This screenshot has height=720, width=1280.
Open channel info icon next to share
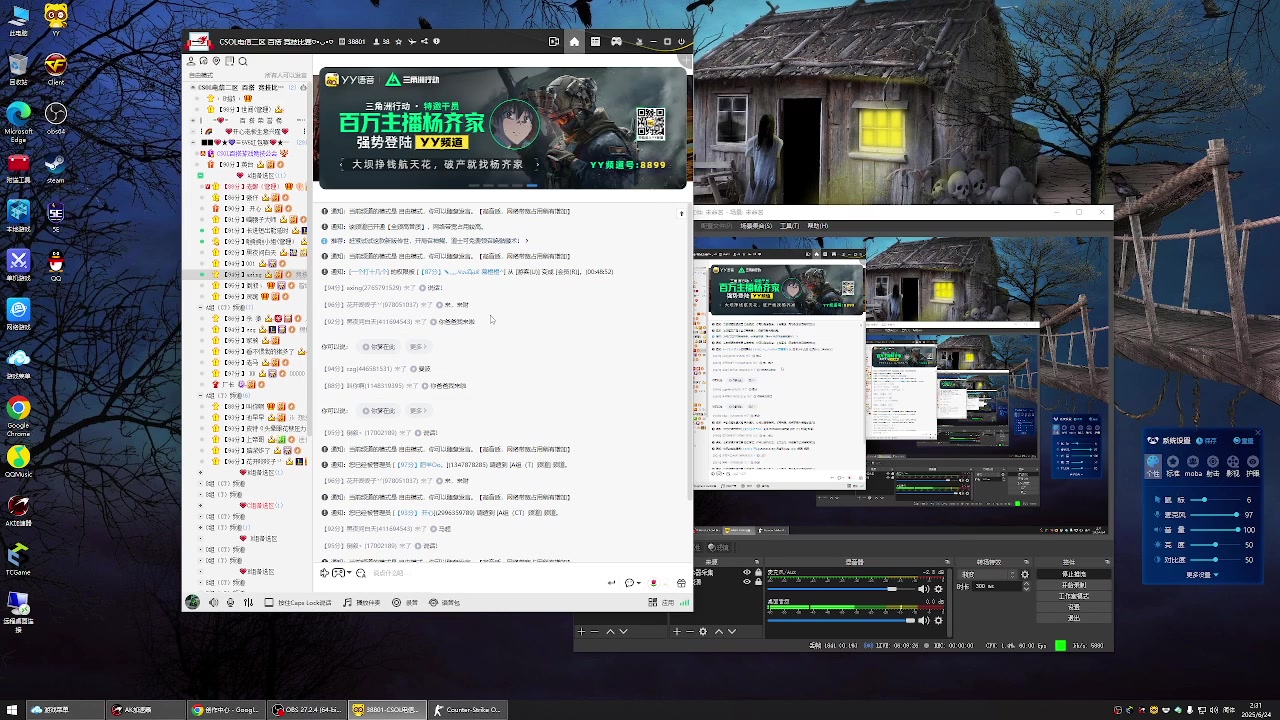(x=436, y=42)
